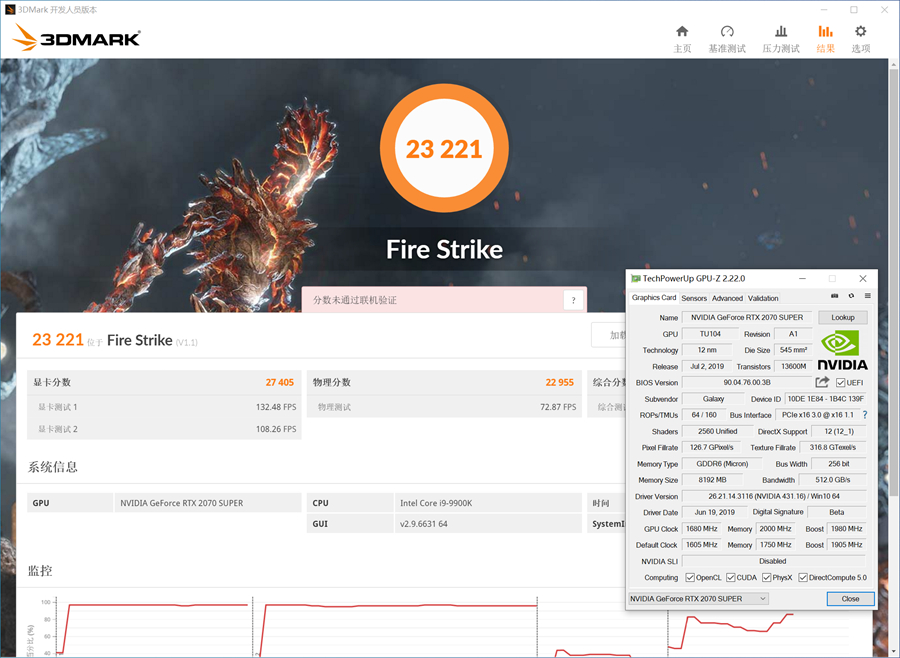Click the GPU-Z refresh icon
900x658 pixels.
click(x=851, y=296)
